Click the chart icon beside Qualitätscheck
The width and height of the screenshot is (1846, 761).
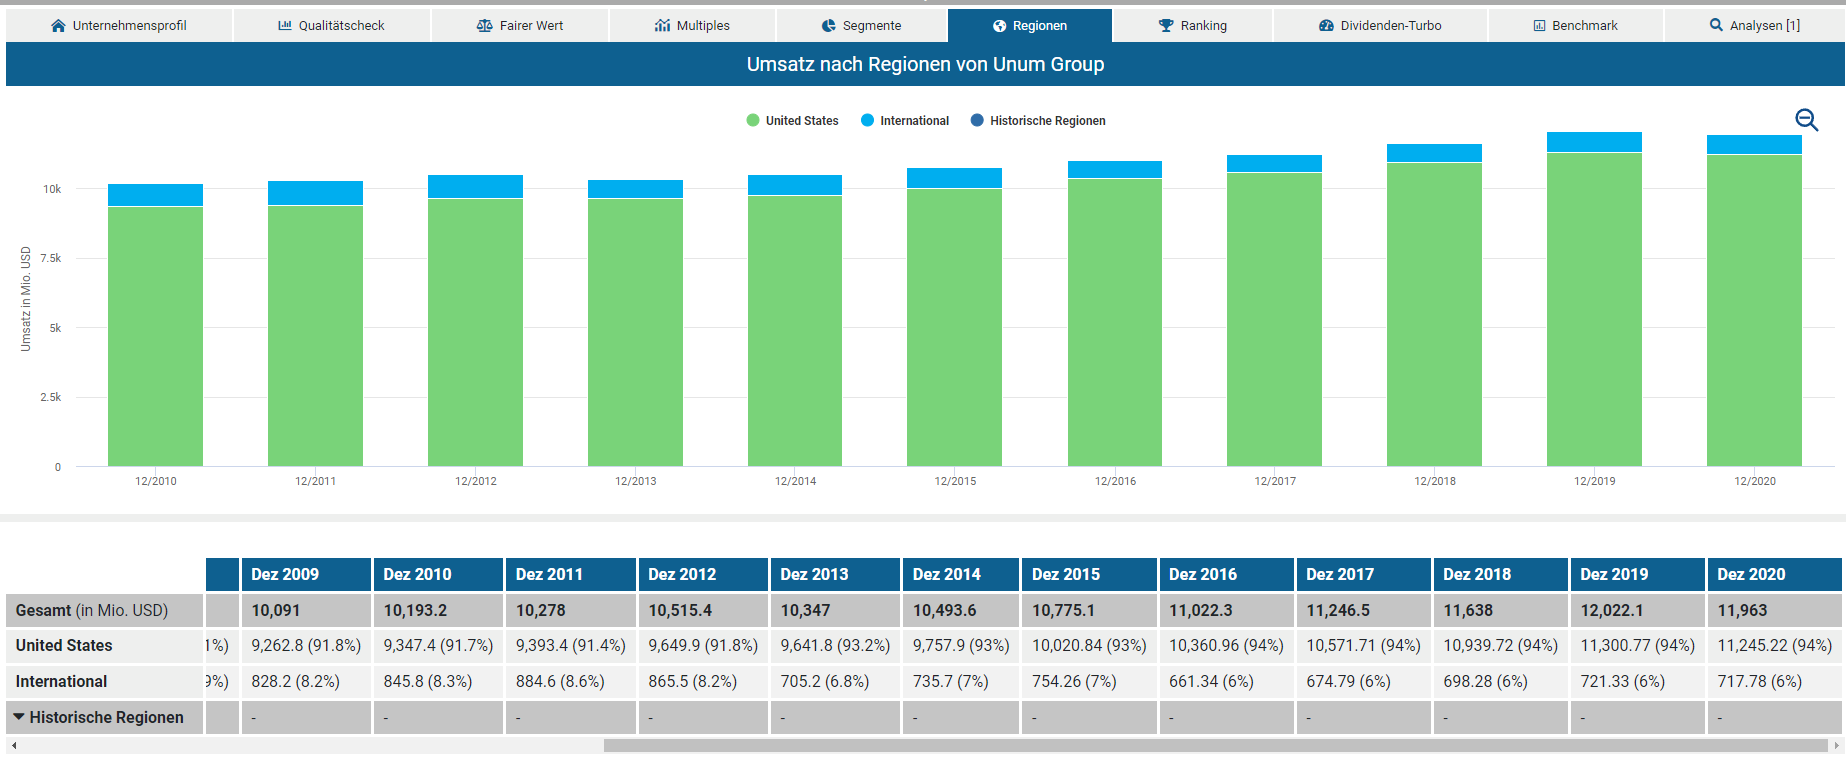click(x=285, y=26)
